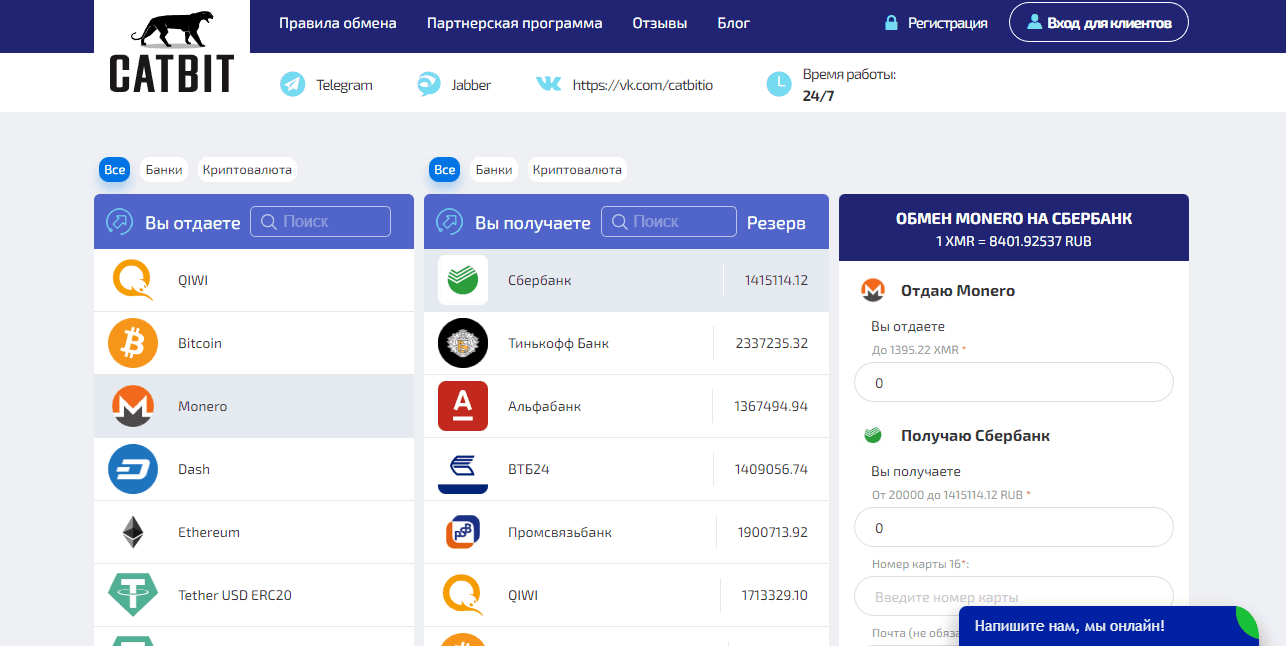Click the Регистрация link
The width and height of the screenshot is (1286, 646).
point(946,22)
